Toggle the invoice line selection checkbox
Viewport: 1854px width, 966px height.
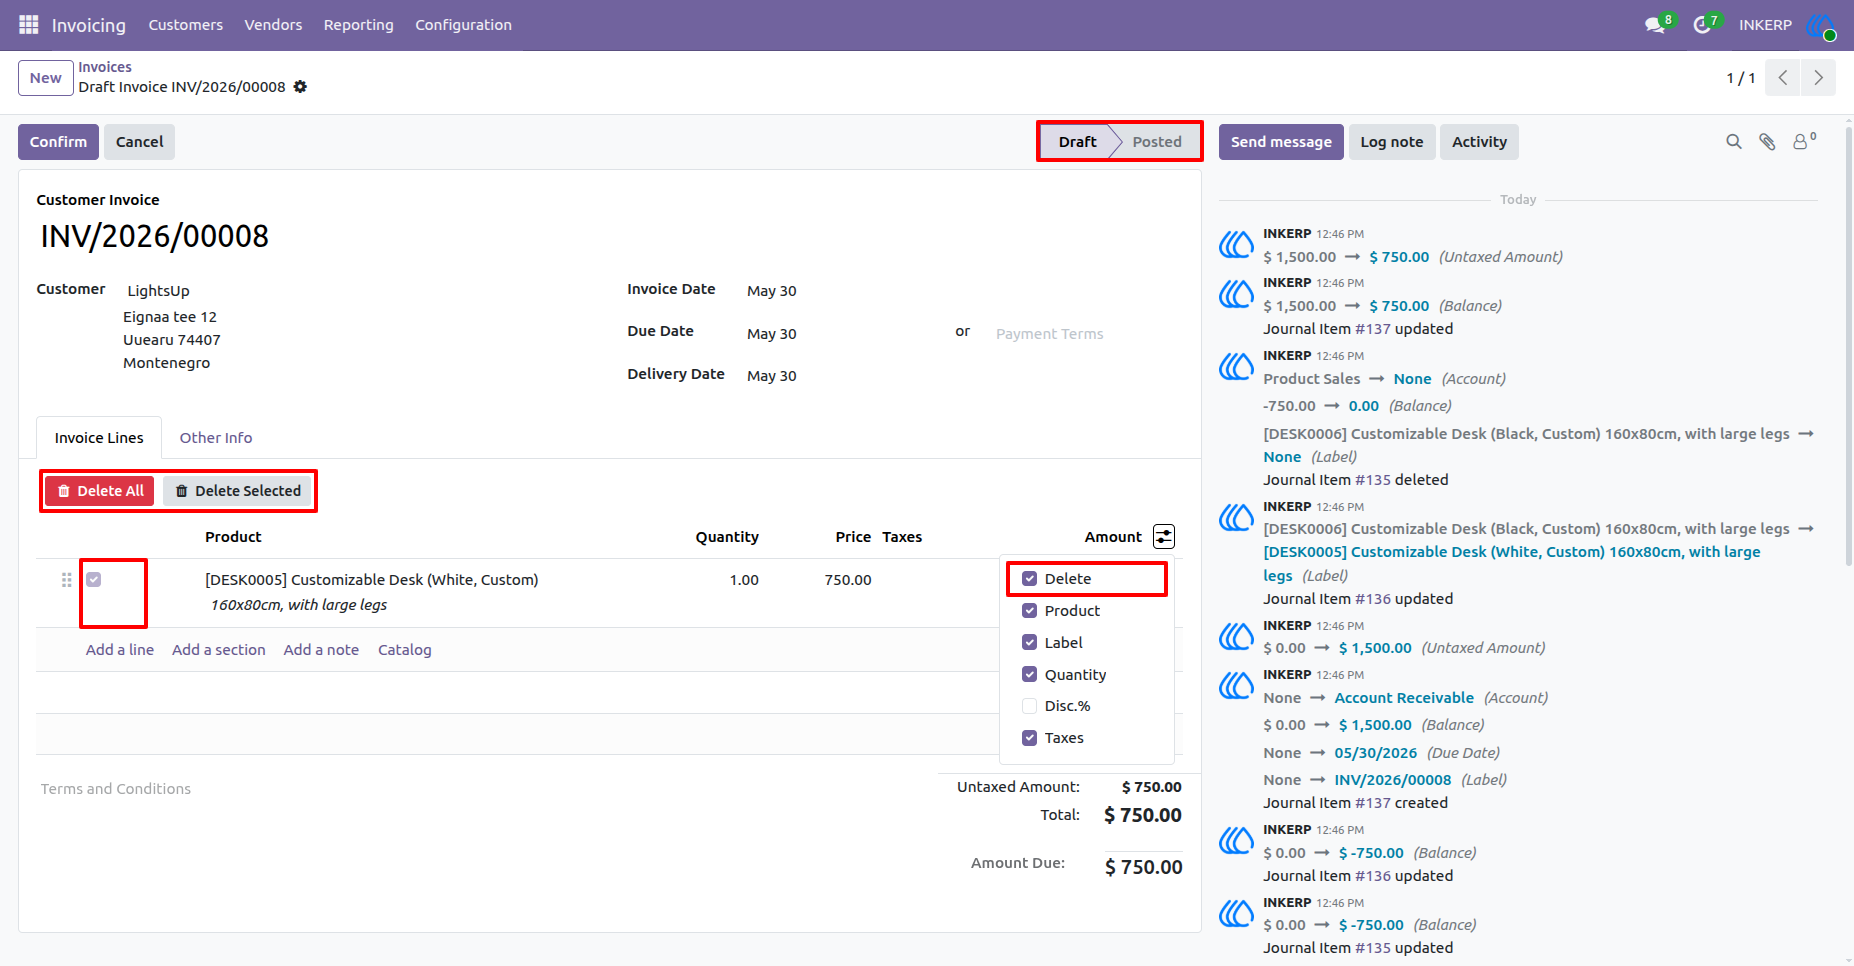point(94,580)
